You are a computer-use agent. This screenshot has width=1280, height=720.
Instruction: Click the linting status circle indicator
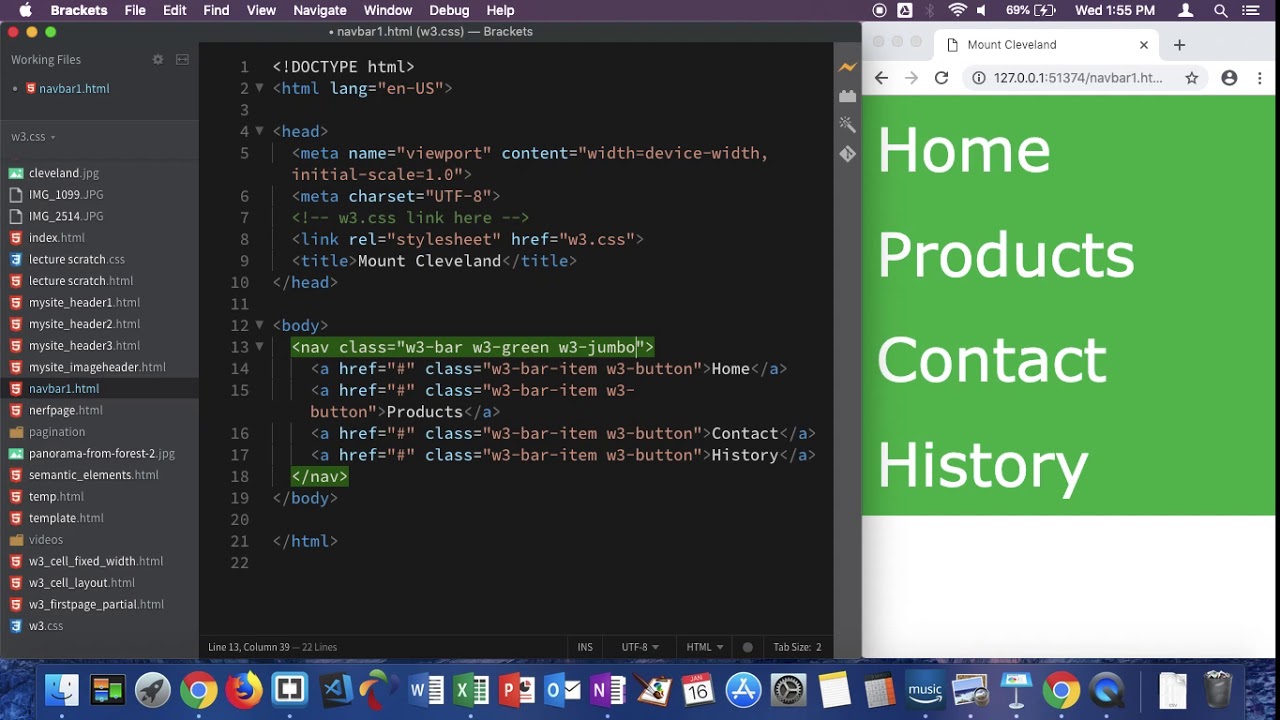coord(747,647)
